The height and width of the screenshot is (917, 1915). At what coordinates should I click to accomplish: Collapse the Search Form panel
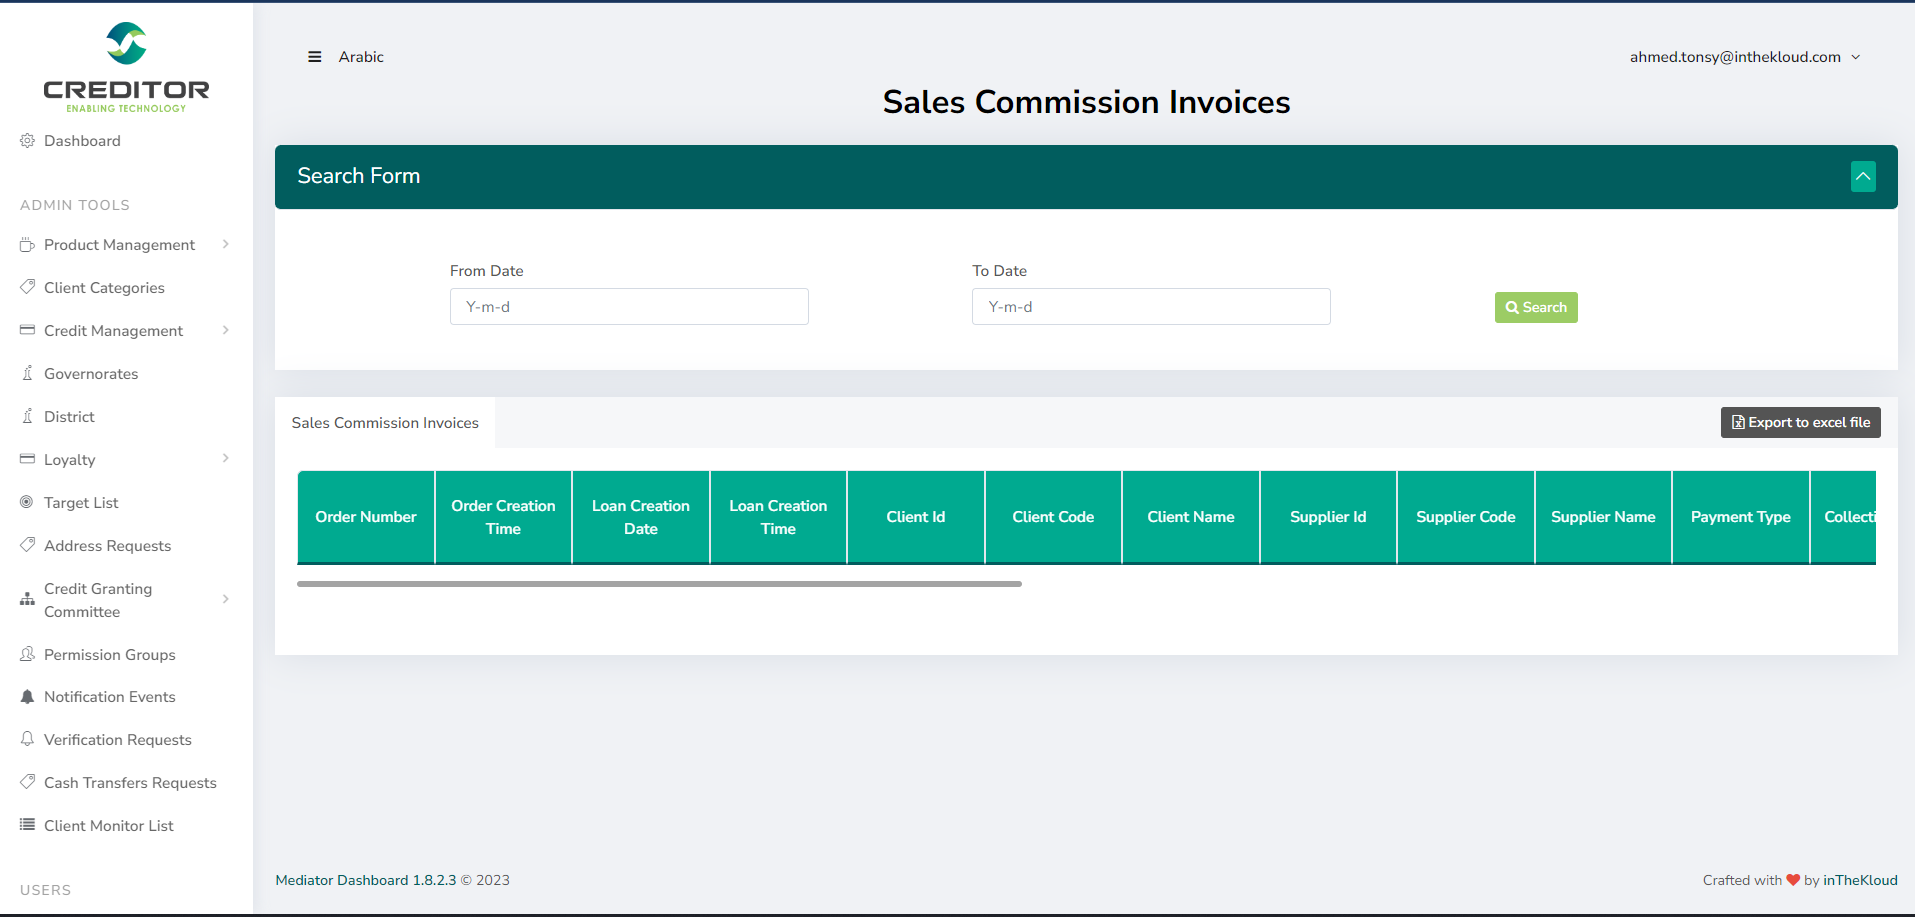(x=1862, y=177)
